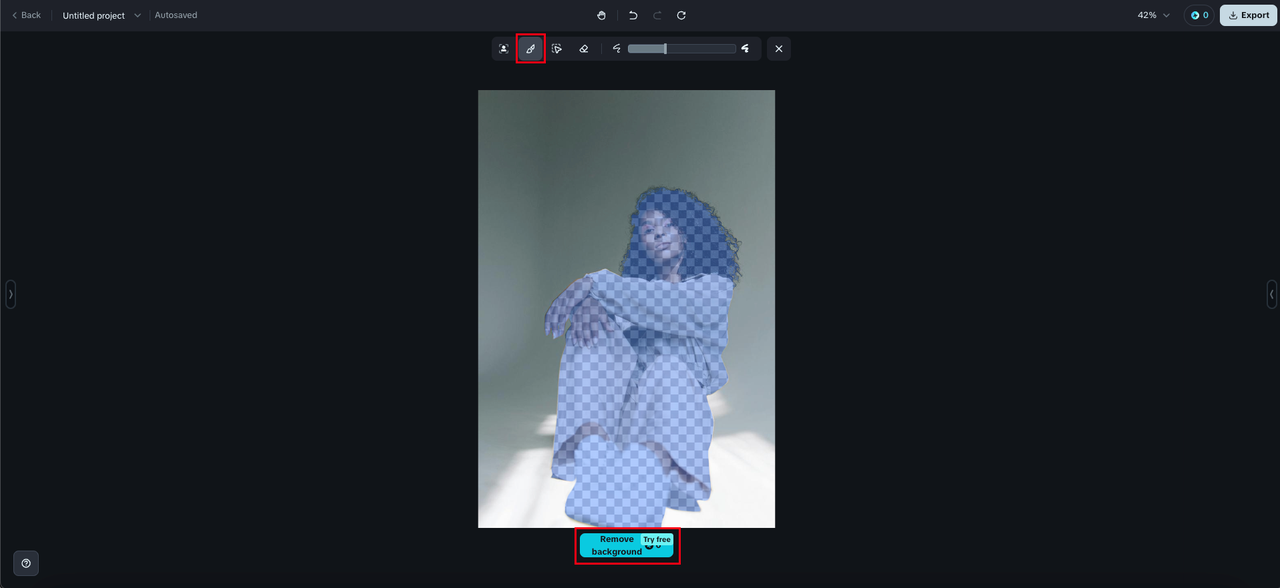This screenshot has width=1280, height=588.
Task: Click the small brush size icon
Action: click(x=617, y=49)
